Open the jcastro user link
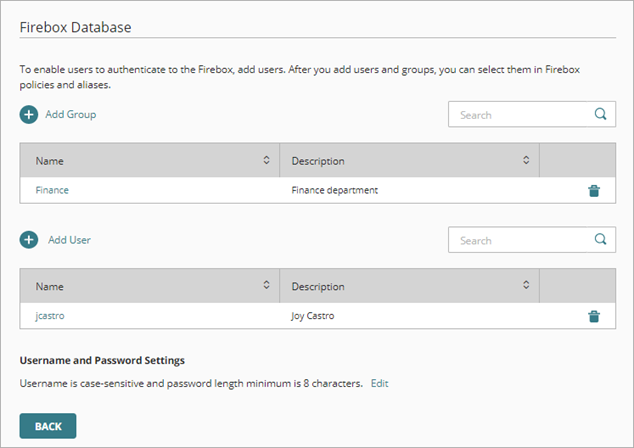 coord(50,316)
